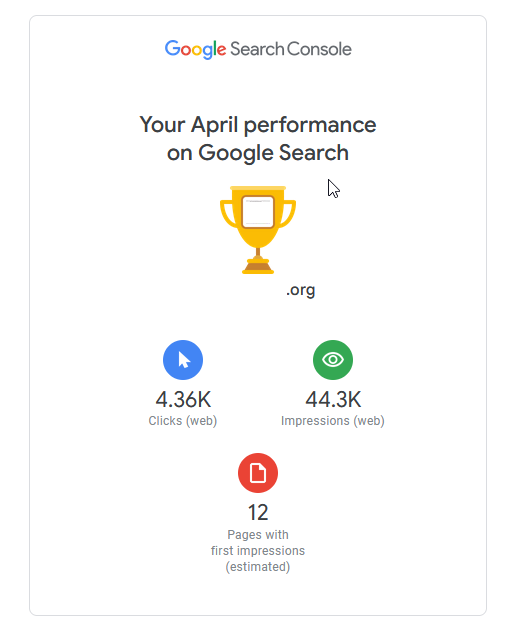Click the Clicks (web) label

coord(183,421)
